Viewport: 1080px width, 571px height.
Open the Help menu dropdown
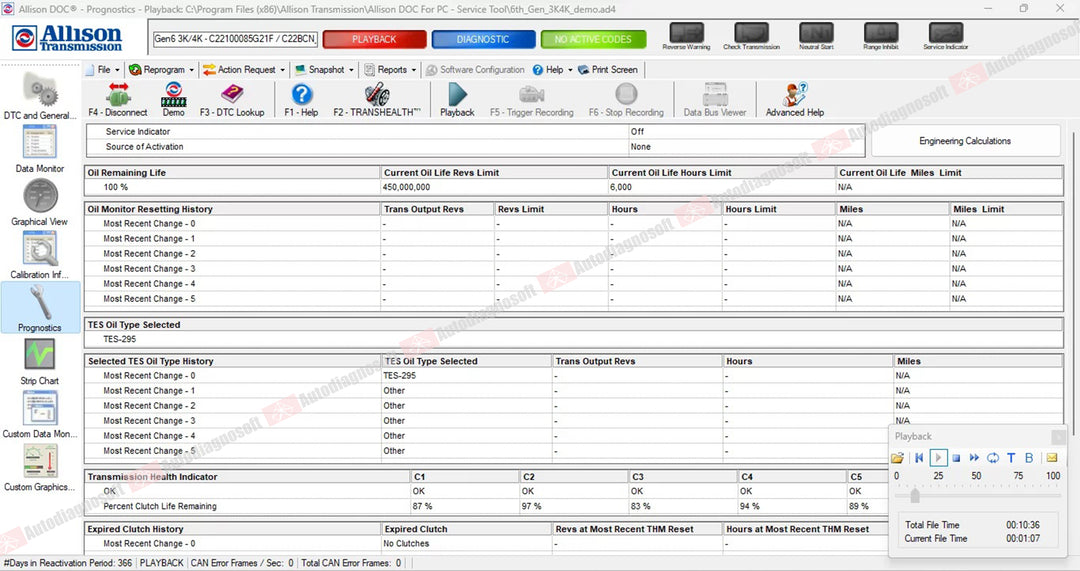(x=552, y=70)
